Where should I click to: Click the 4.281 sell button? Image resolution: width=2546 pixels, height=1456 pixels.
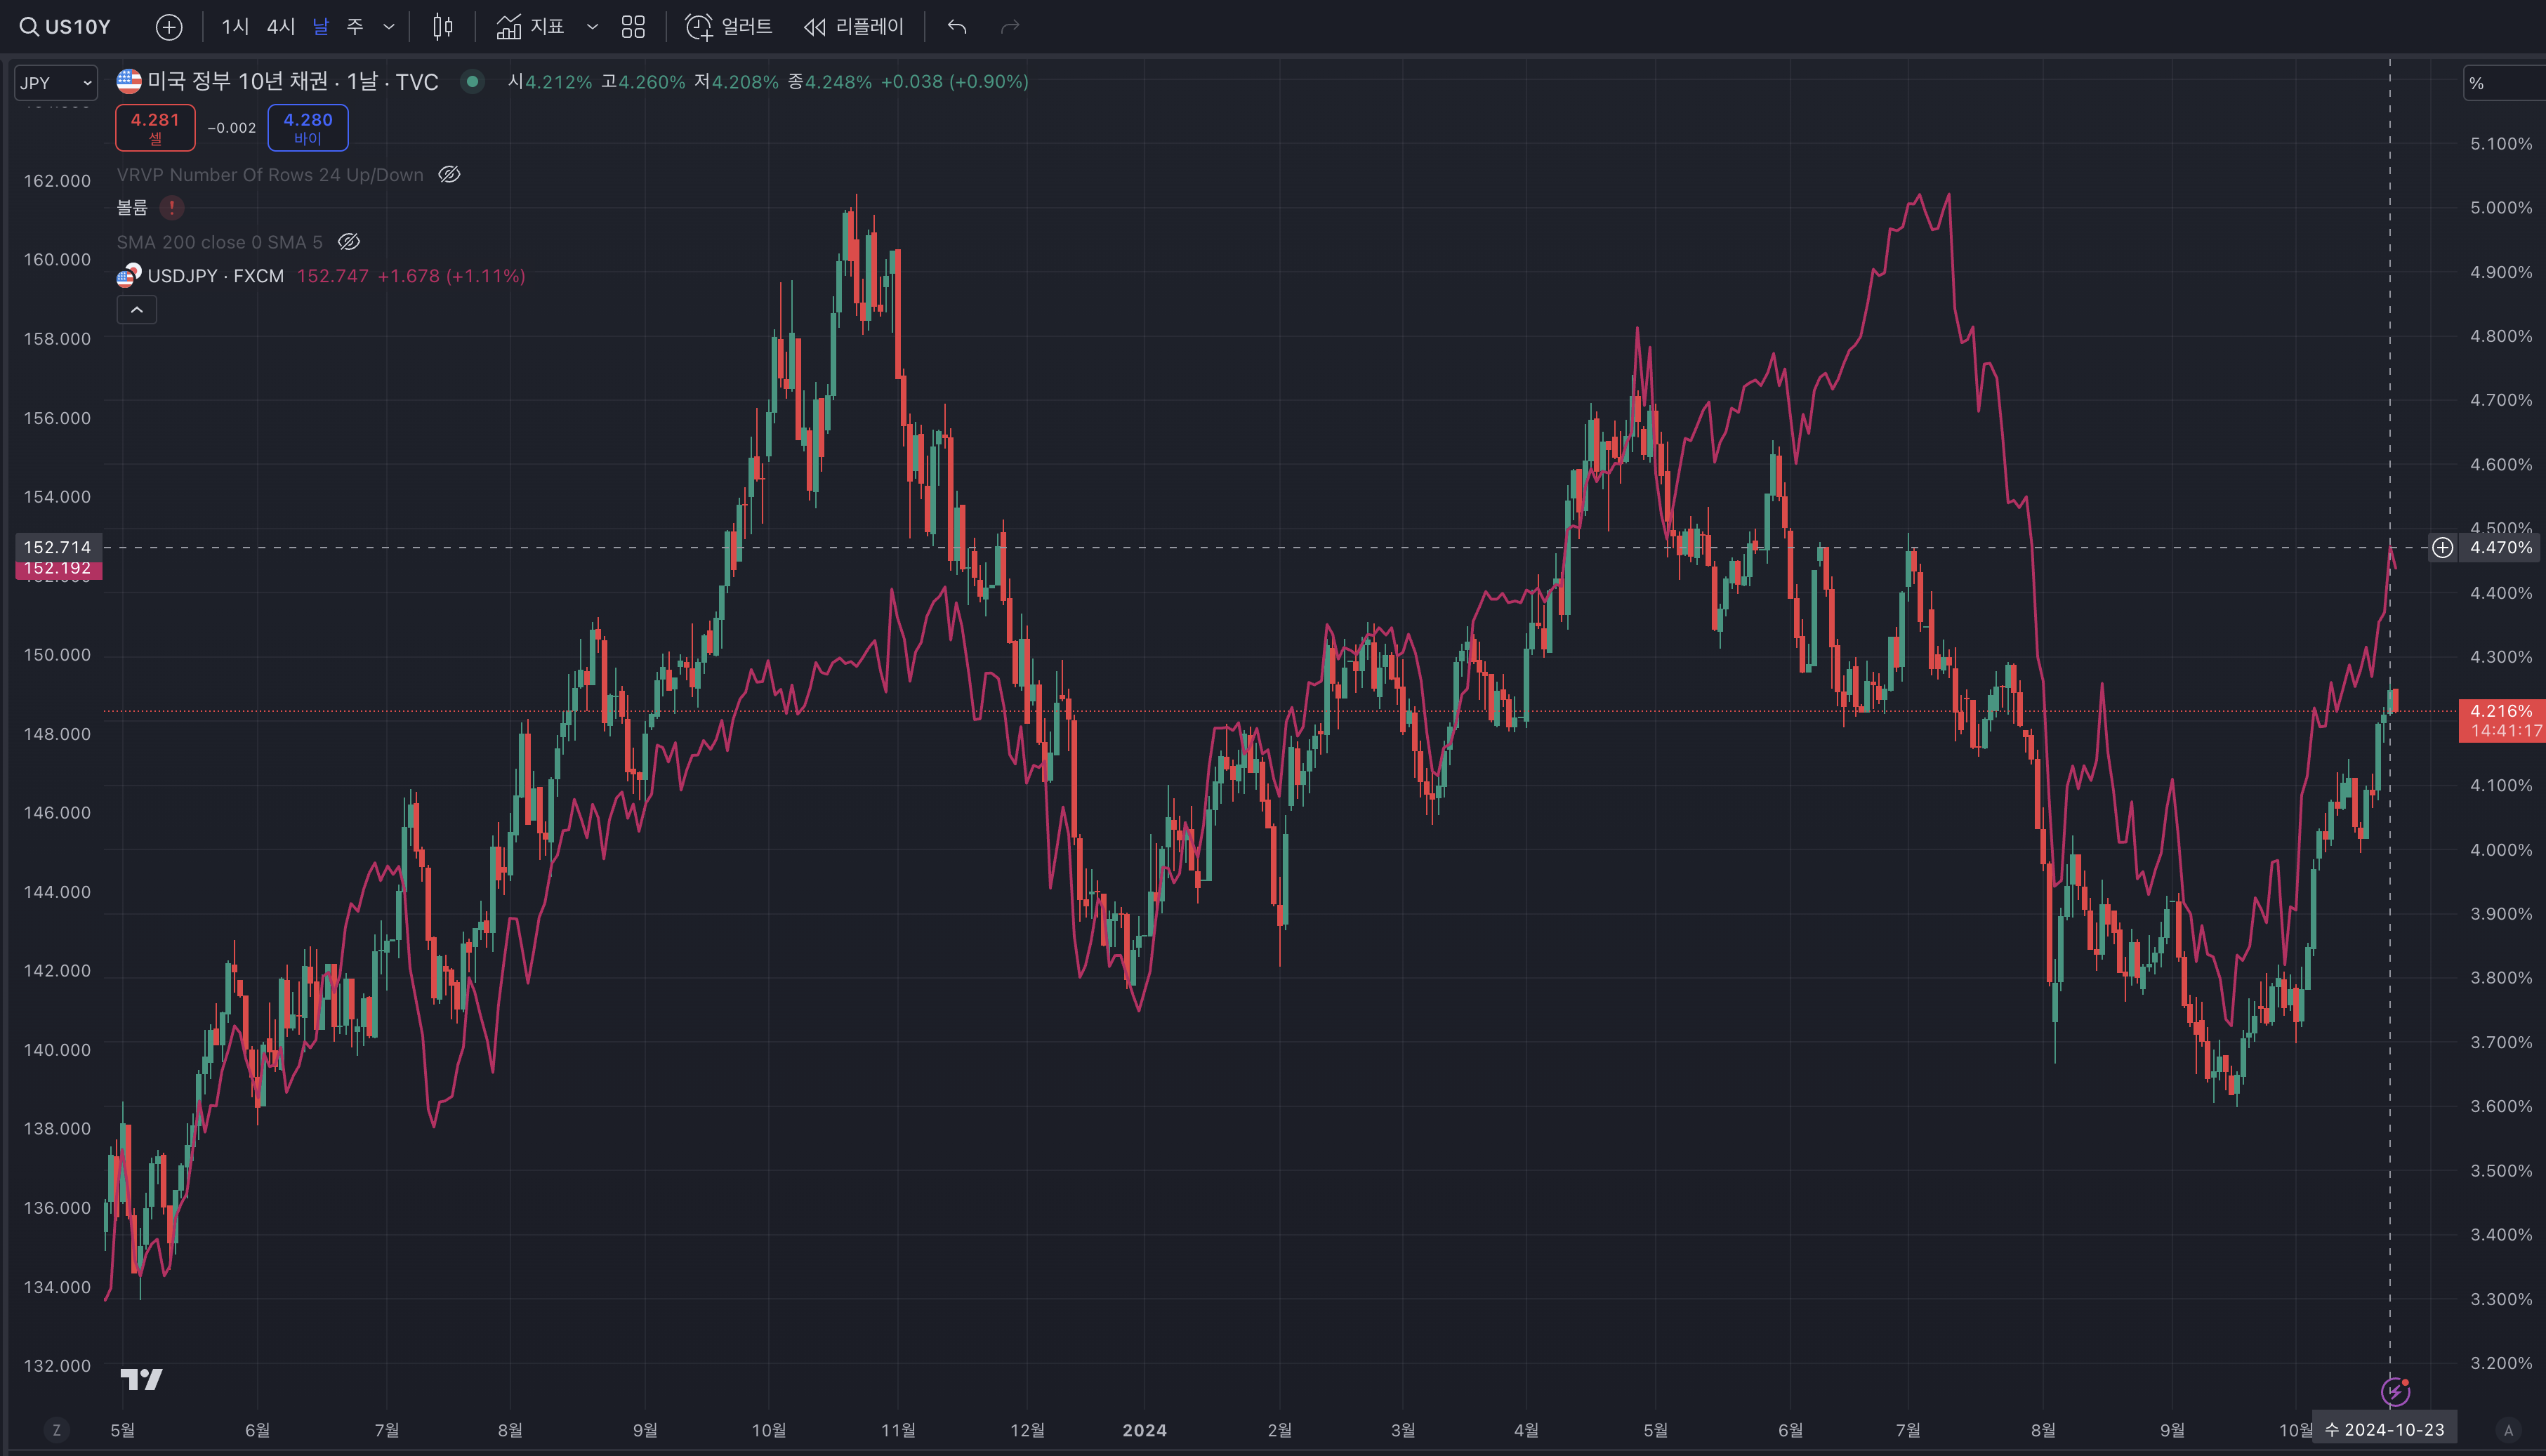click(x=155, y=127)
